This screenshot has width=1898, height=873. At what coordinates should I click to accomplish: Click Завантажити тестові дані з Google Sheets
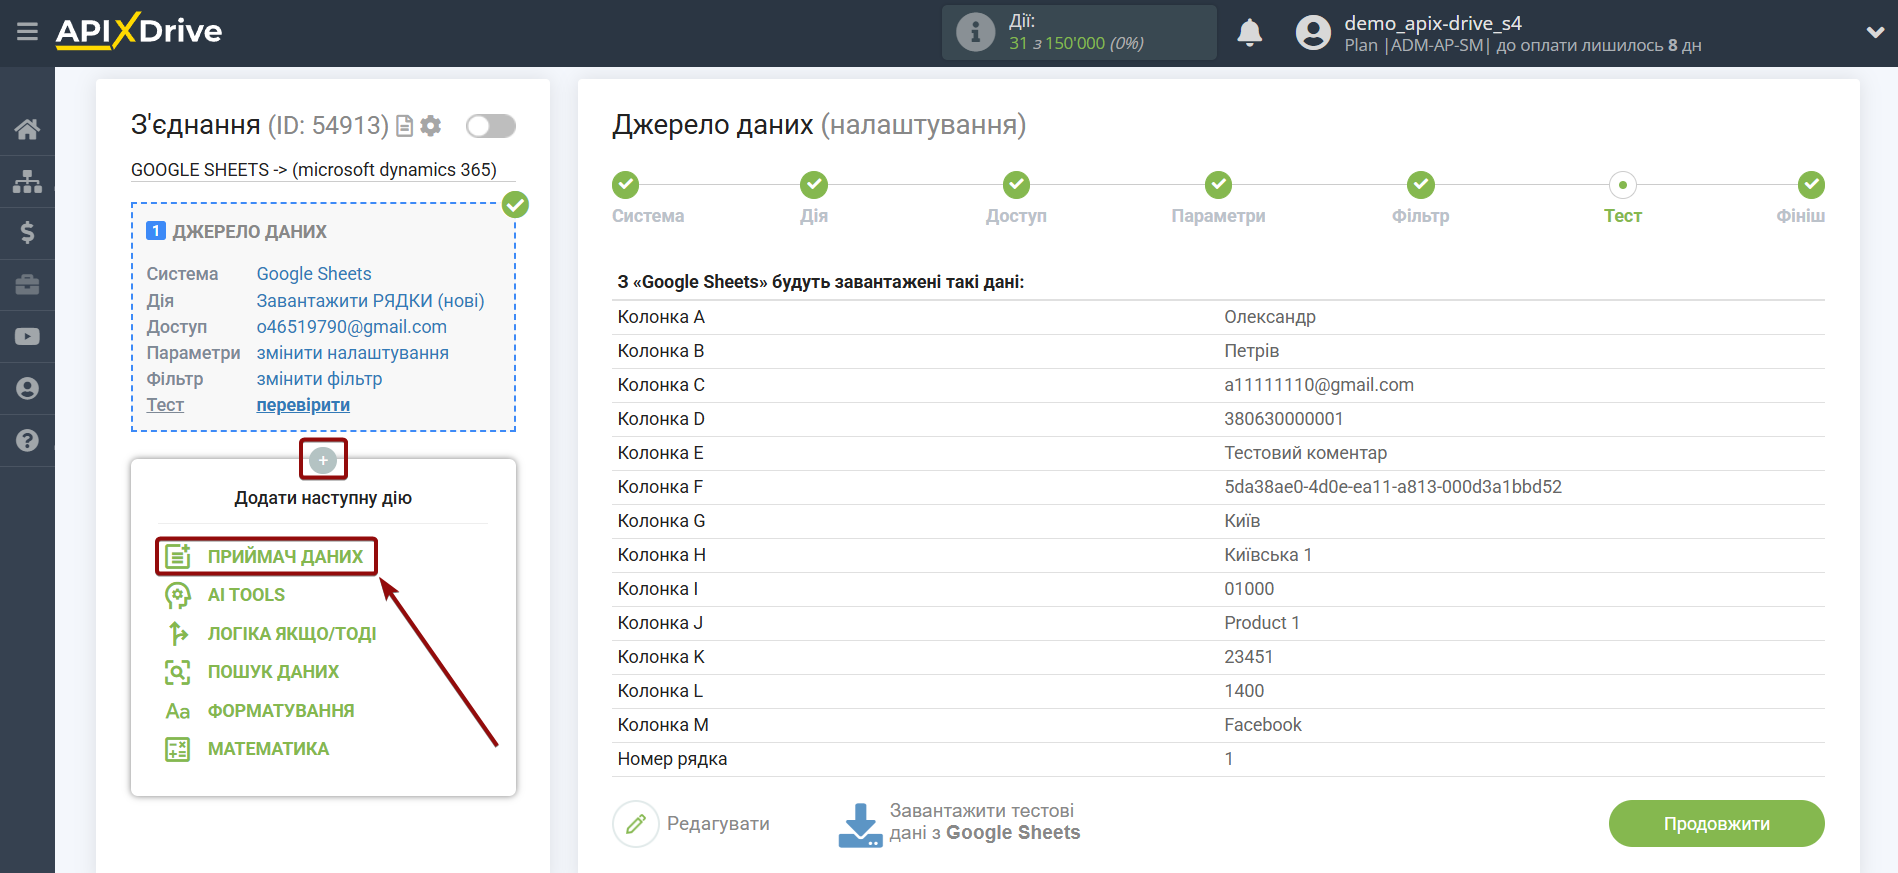985,822
